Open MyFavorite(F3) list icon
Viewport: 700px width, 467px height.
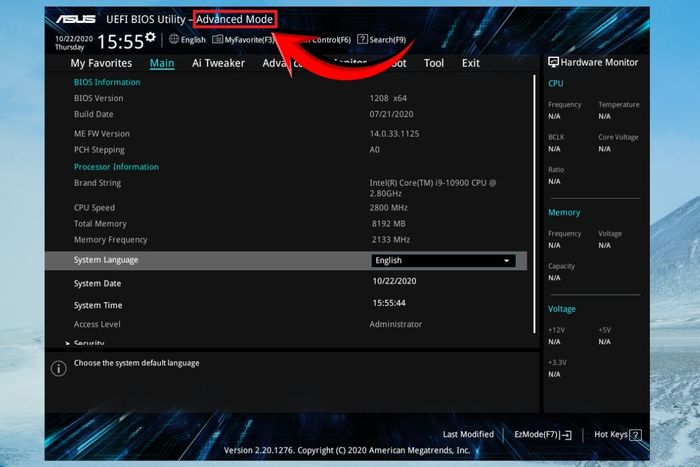click(x=217, y=39)
